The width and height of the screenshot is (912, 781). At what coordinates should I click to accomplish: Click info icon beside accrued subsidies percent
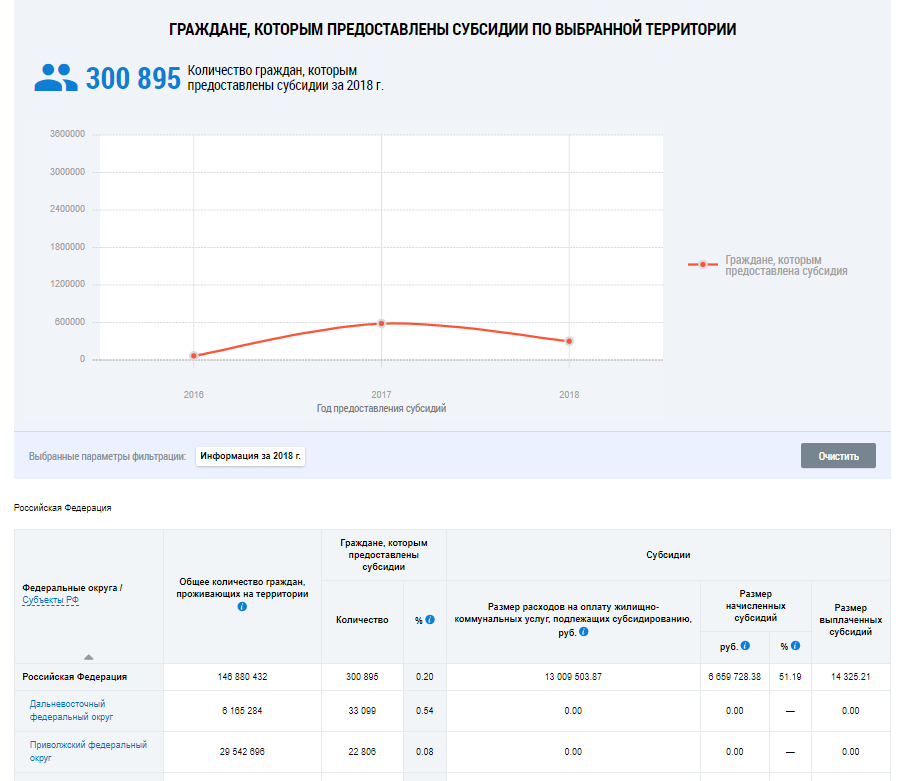(795, 646)
